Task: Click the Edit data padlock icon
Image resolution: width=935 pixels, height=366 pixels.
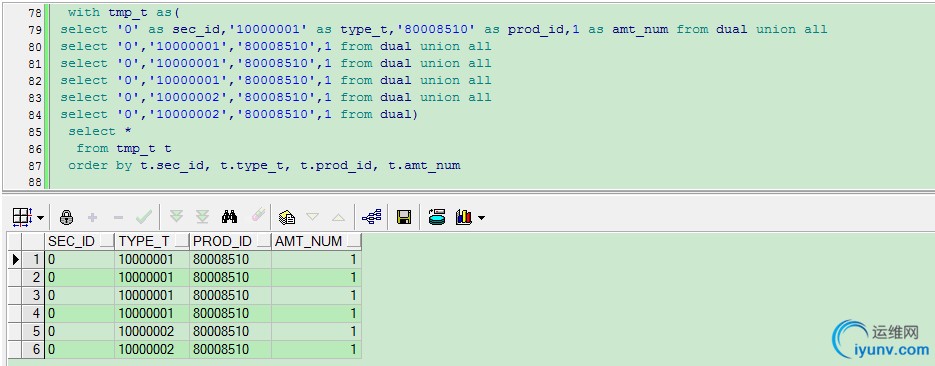Action: pyautogui.click(x=66, y=218)
